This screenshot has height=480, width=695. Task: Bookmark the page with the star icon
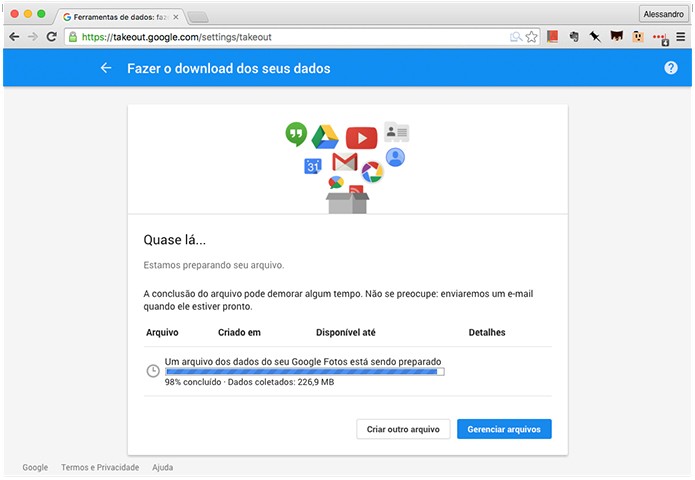(x=531, y=37)
